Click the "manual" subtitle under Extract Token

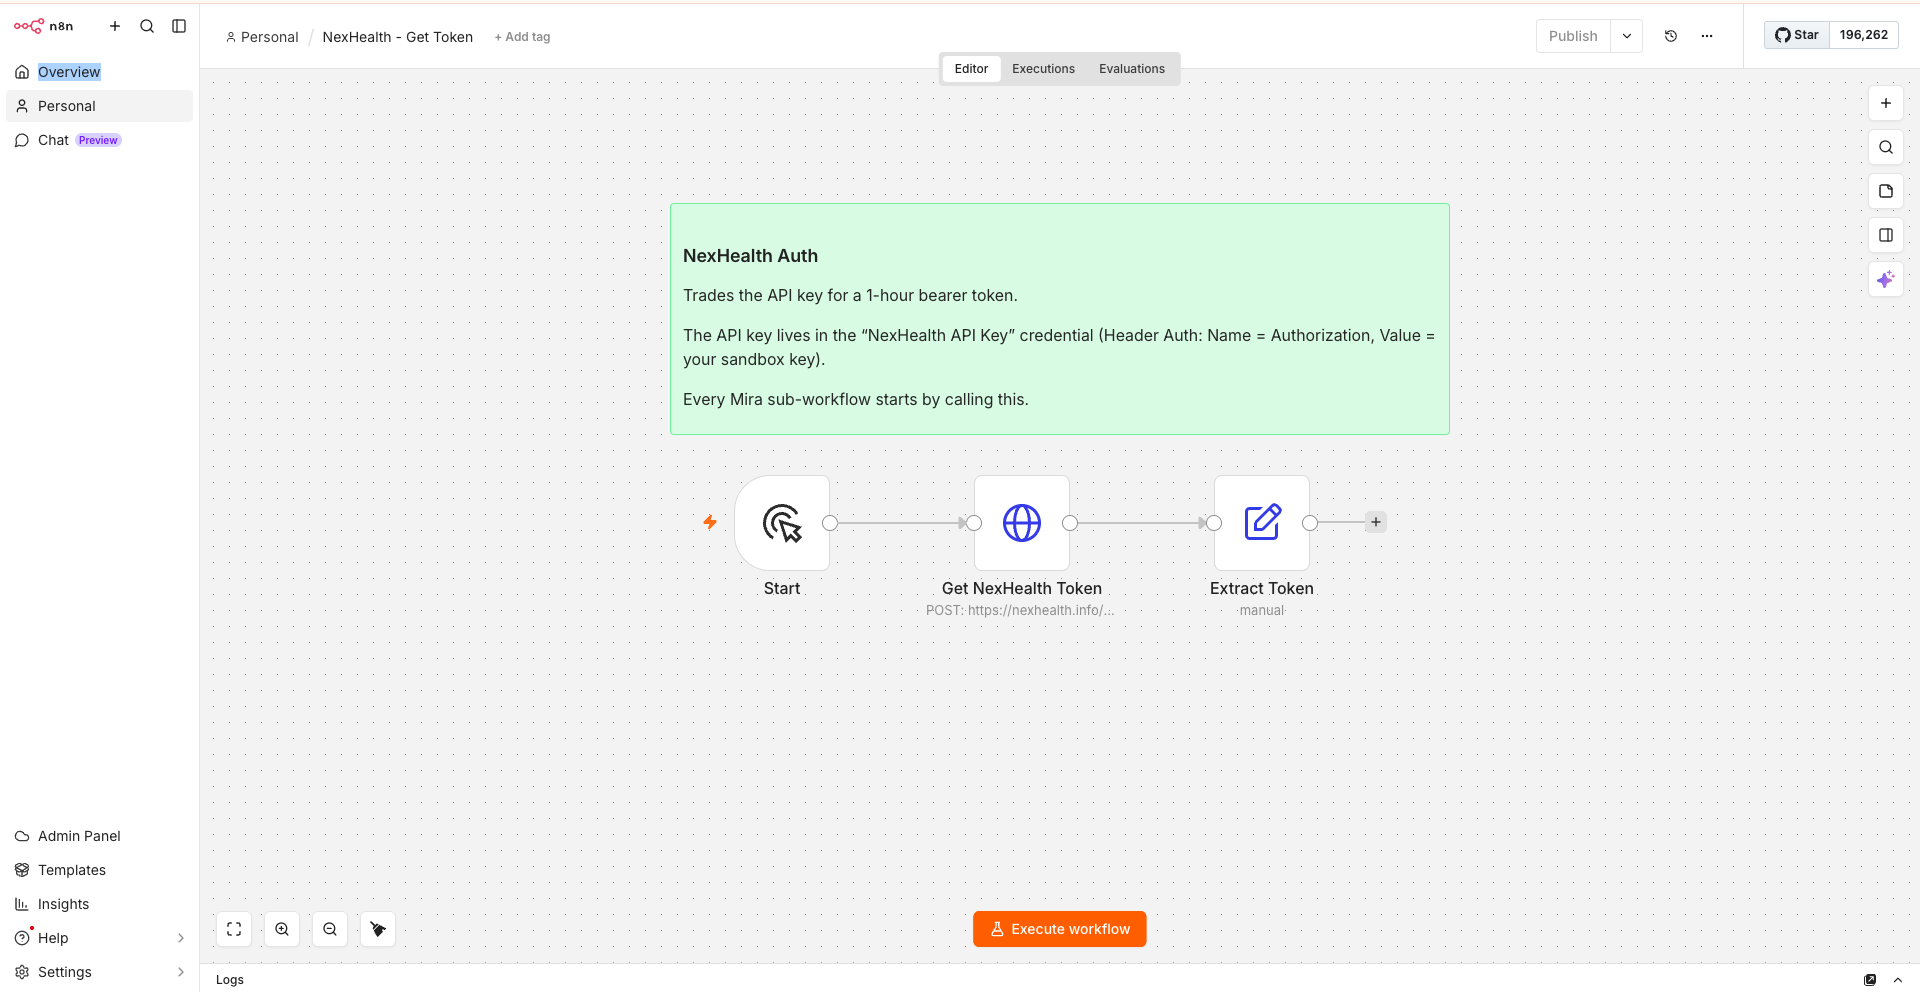tap(1262, 611)
